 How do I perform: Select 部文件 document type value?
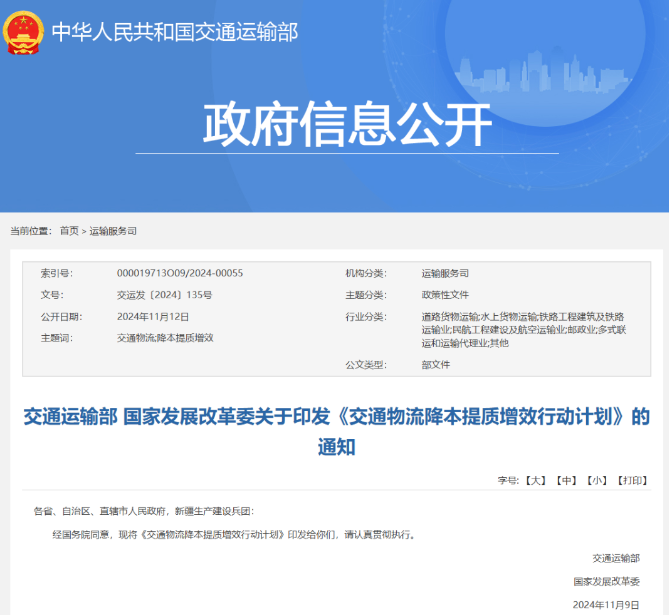(x=436, y=364)
